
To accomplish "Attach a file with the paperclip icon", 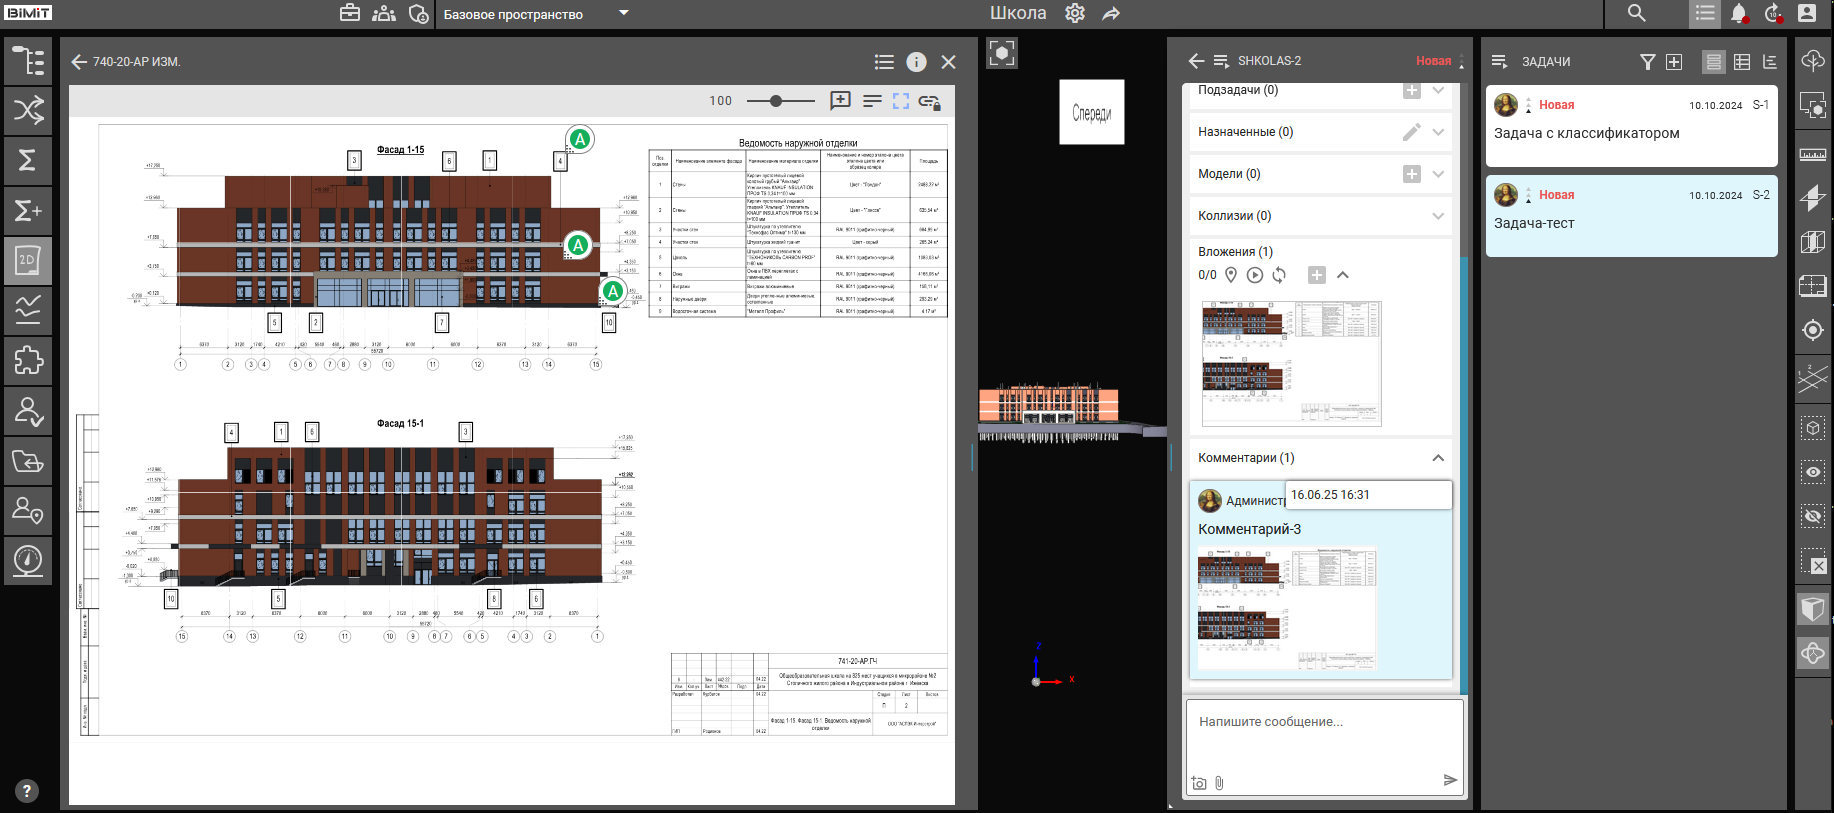I will [1219, 783].
